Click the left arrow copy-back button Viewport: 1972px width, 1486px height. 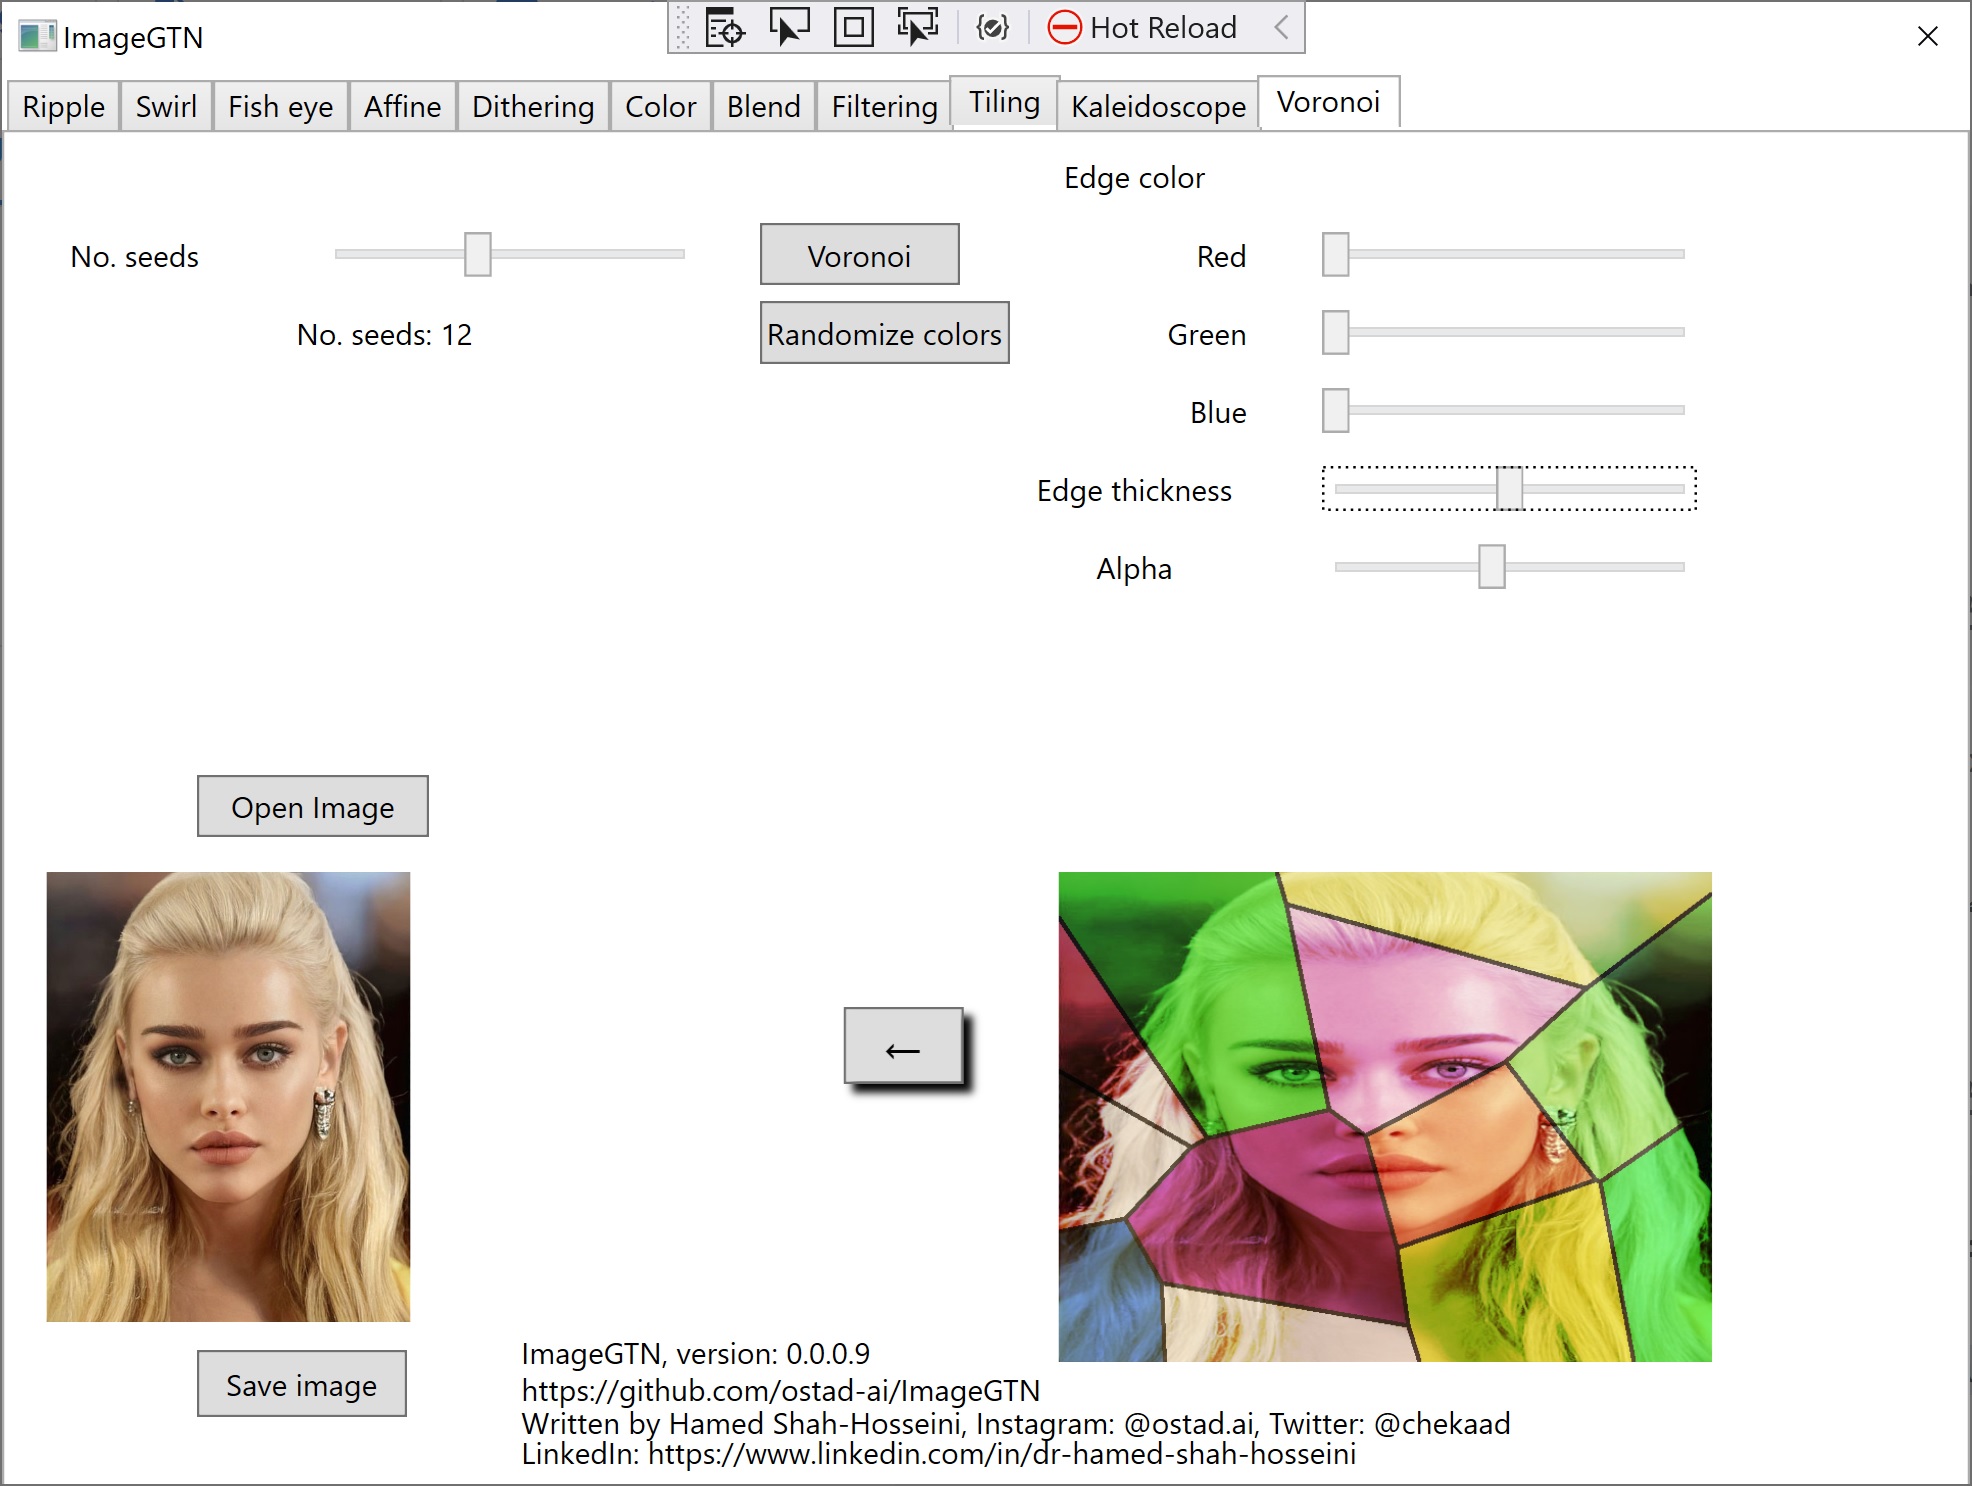pos(903,1046)
